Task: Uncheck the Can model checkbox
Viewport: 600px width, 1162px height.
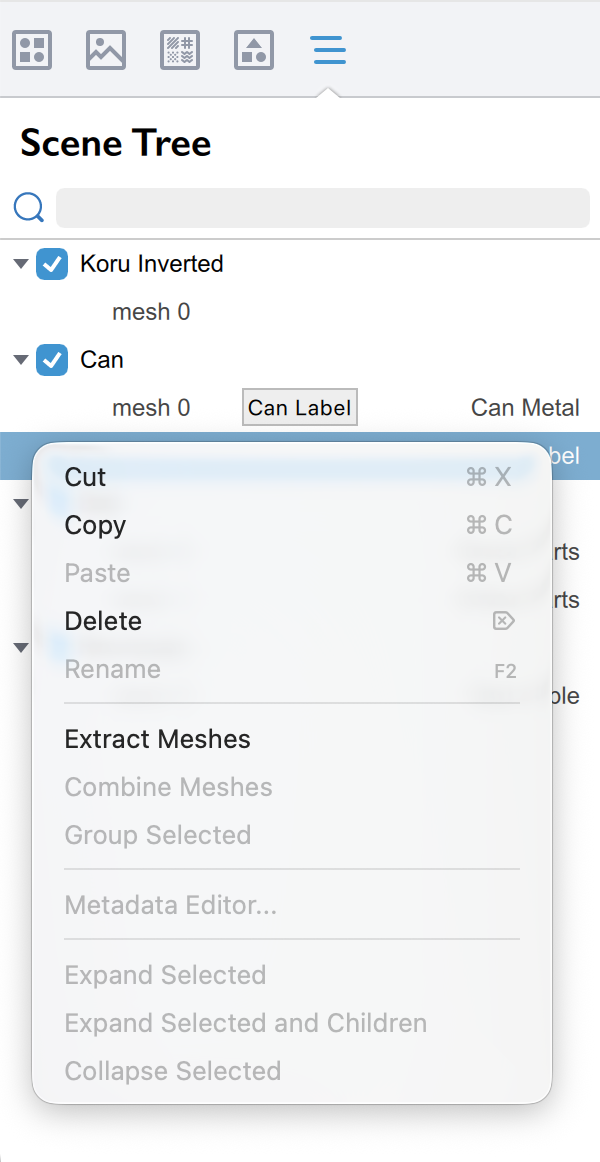Action: click(52, 360)
